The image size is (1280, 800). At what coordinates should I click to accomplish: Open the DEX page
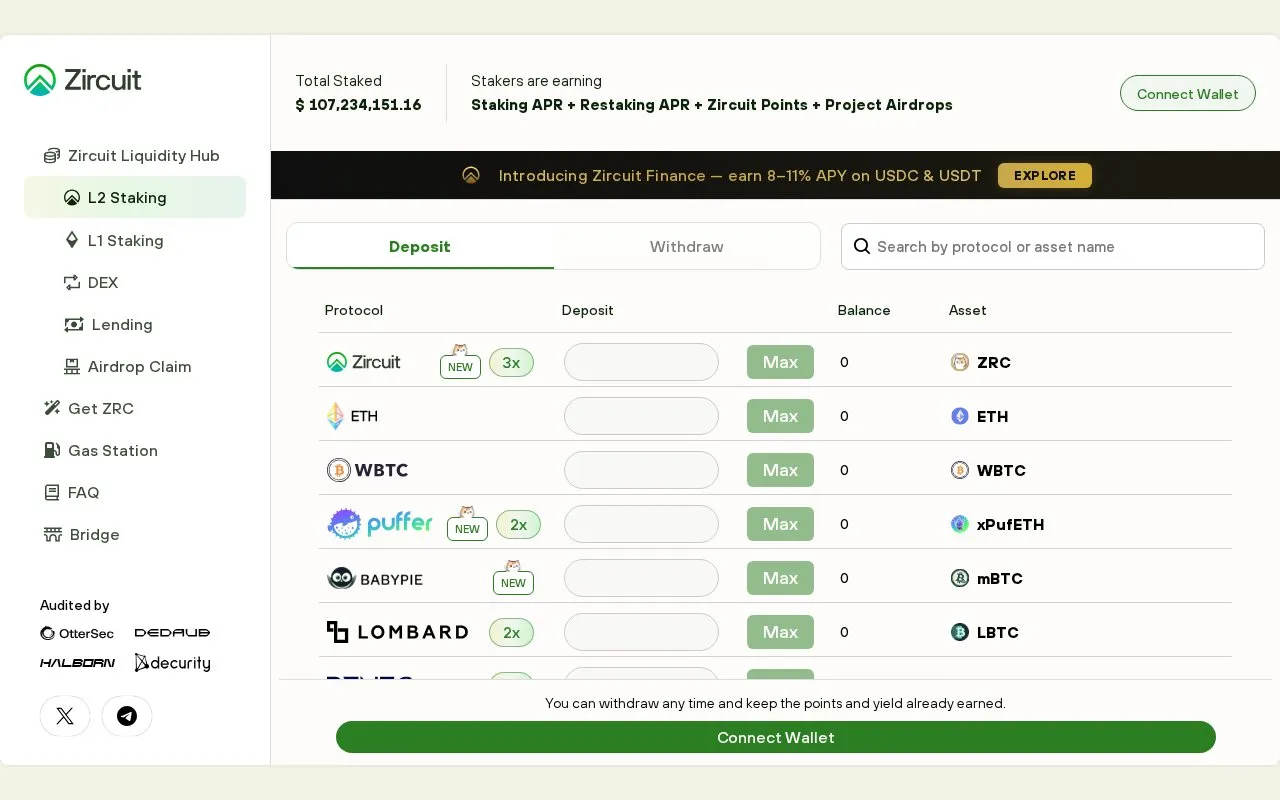pyautogui.click(x=91, y=282)
